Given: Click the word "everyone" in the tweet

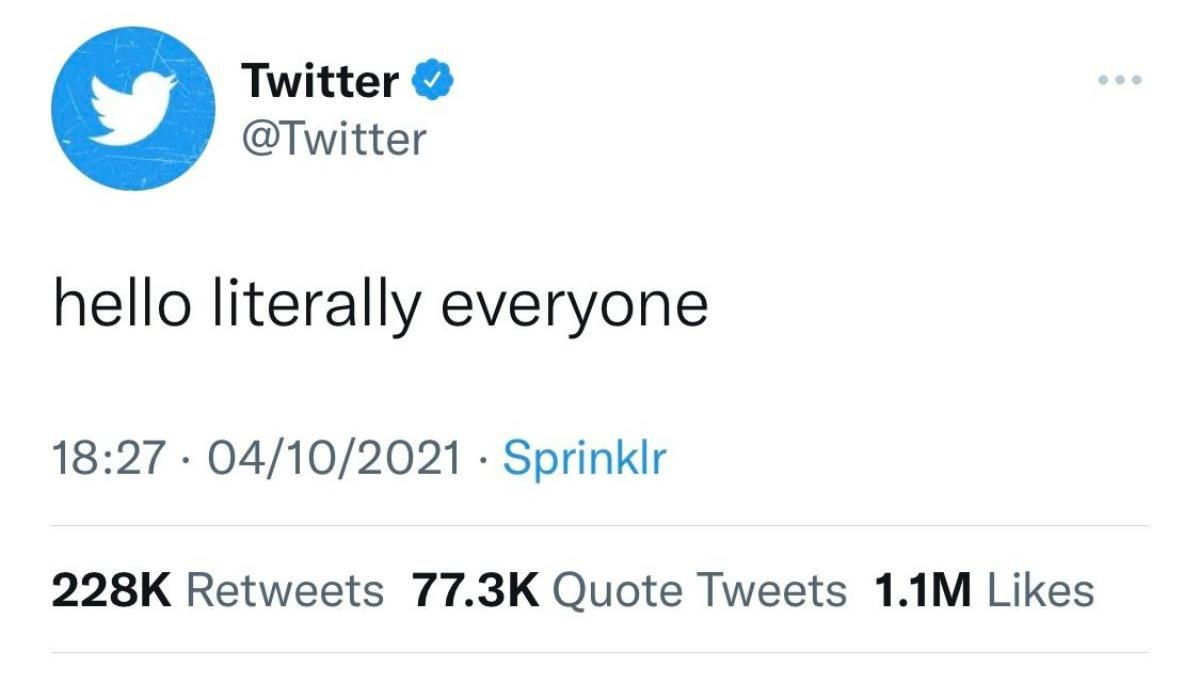Looking at the screenshot, I should 574,305.
